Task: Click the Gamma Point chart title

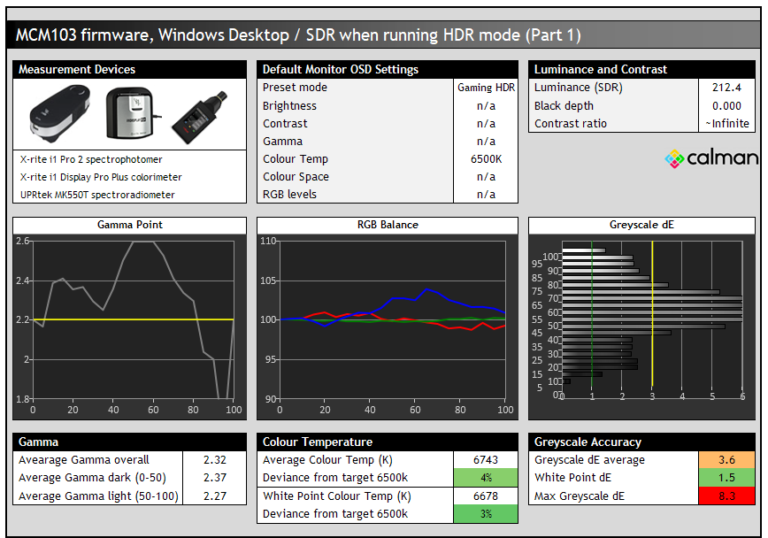Action: [129, 225]
